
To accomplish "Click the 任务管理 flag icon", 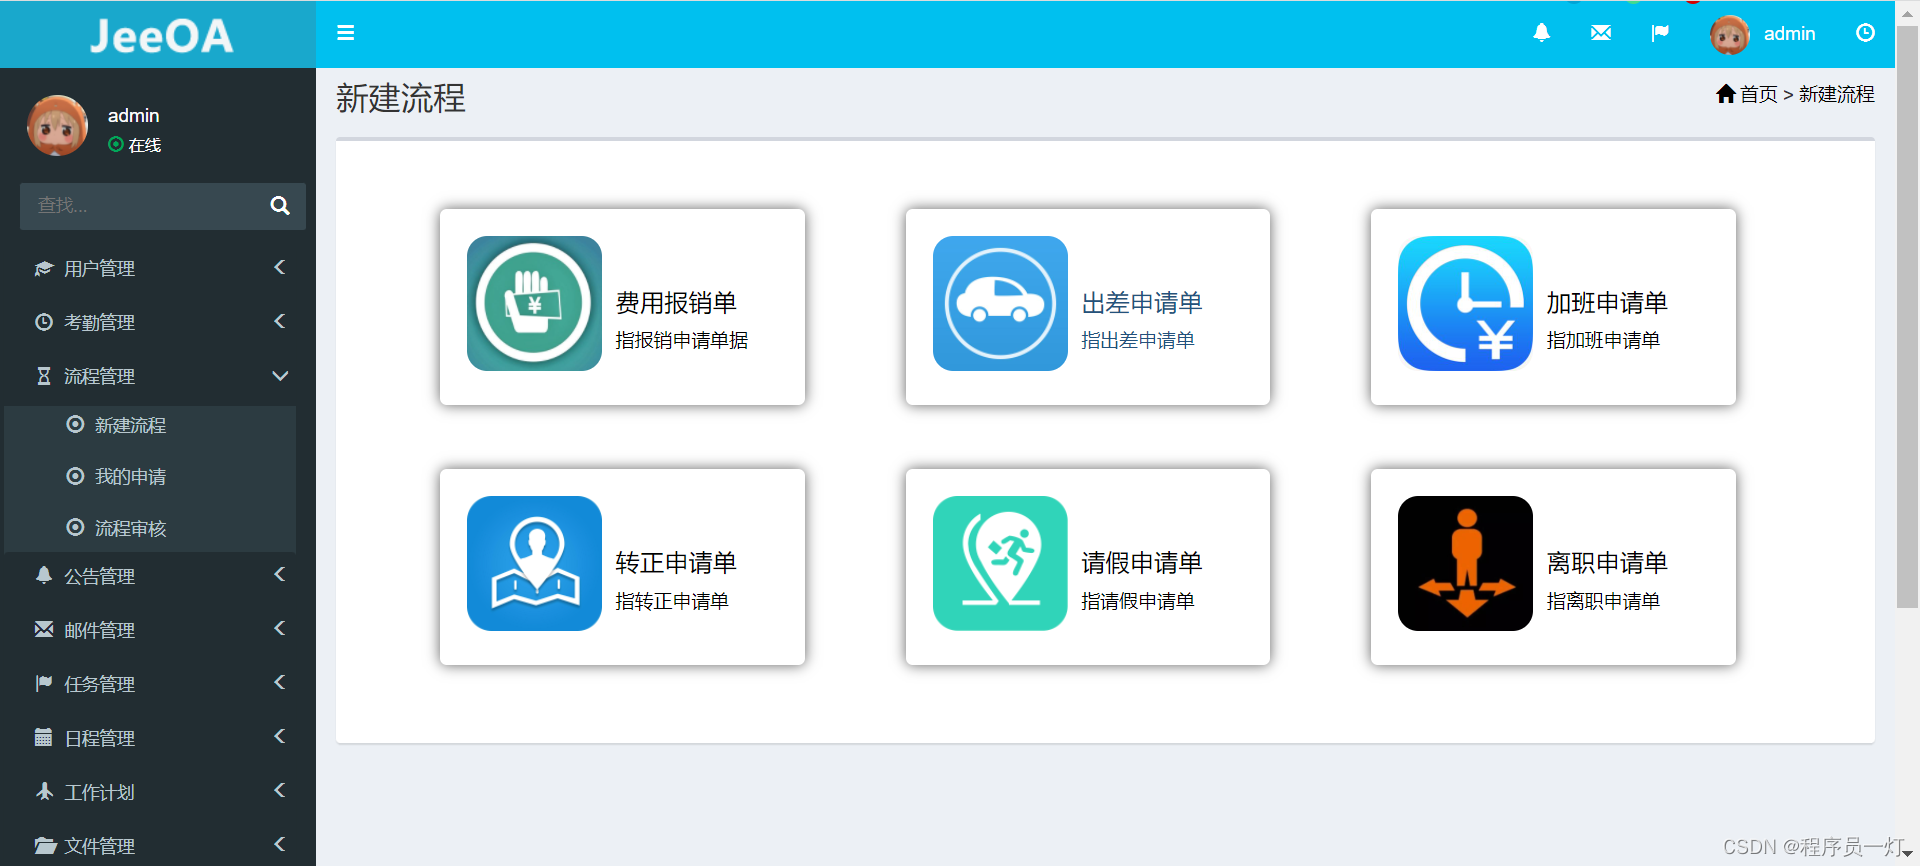I will pos(44,683).
